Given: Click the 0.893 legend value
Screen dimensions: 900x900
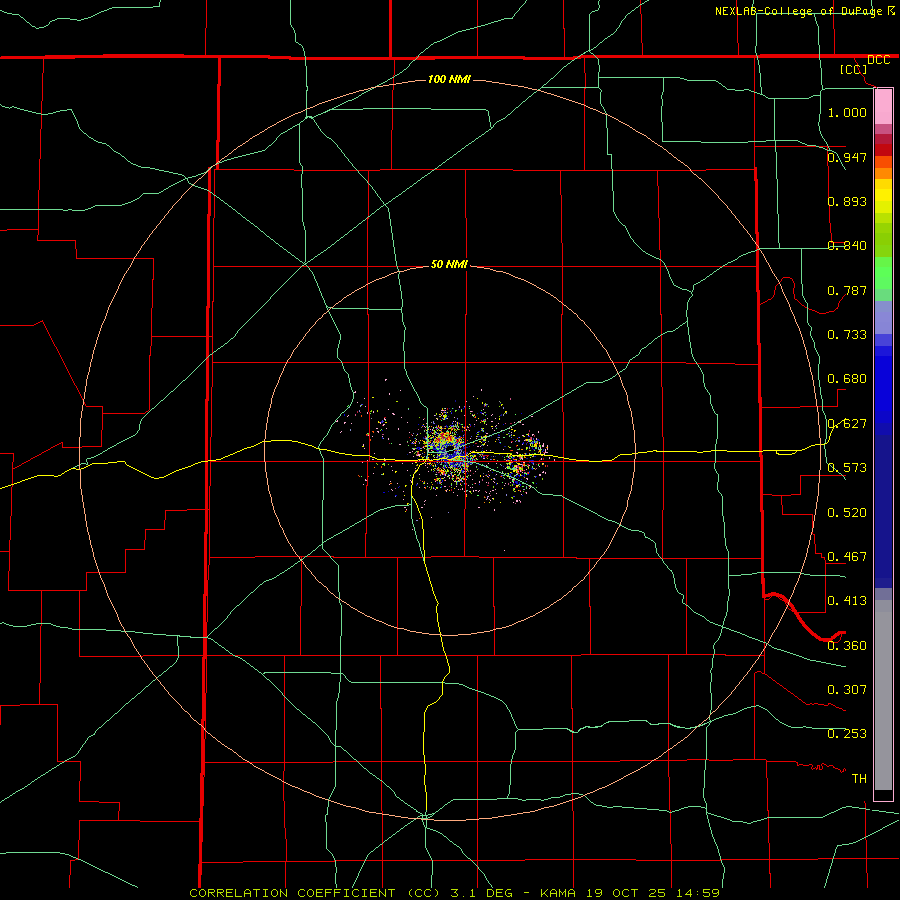Looking at the screenshot, I should point(847,201).
